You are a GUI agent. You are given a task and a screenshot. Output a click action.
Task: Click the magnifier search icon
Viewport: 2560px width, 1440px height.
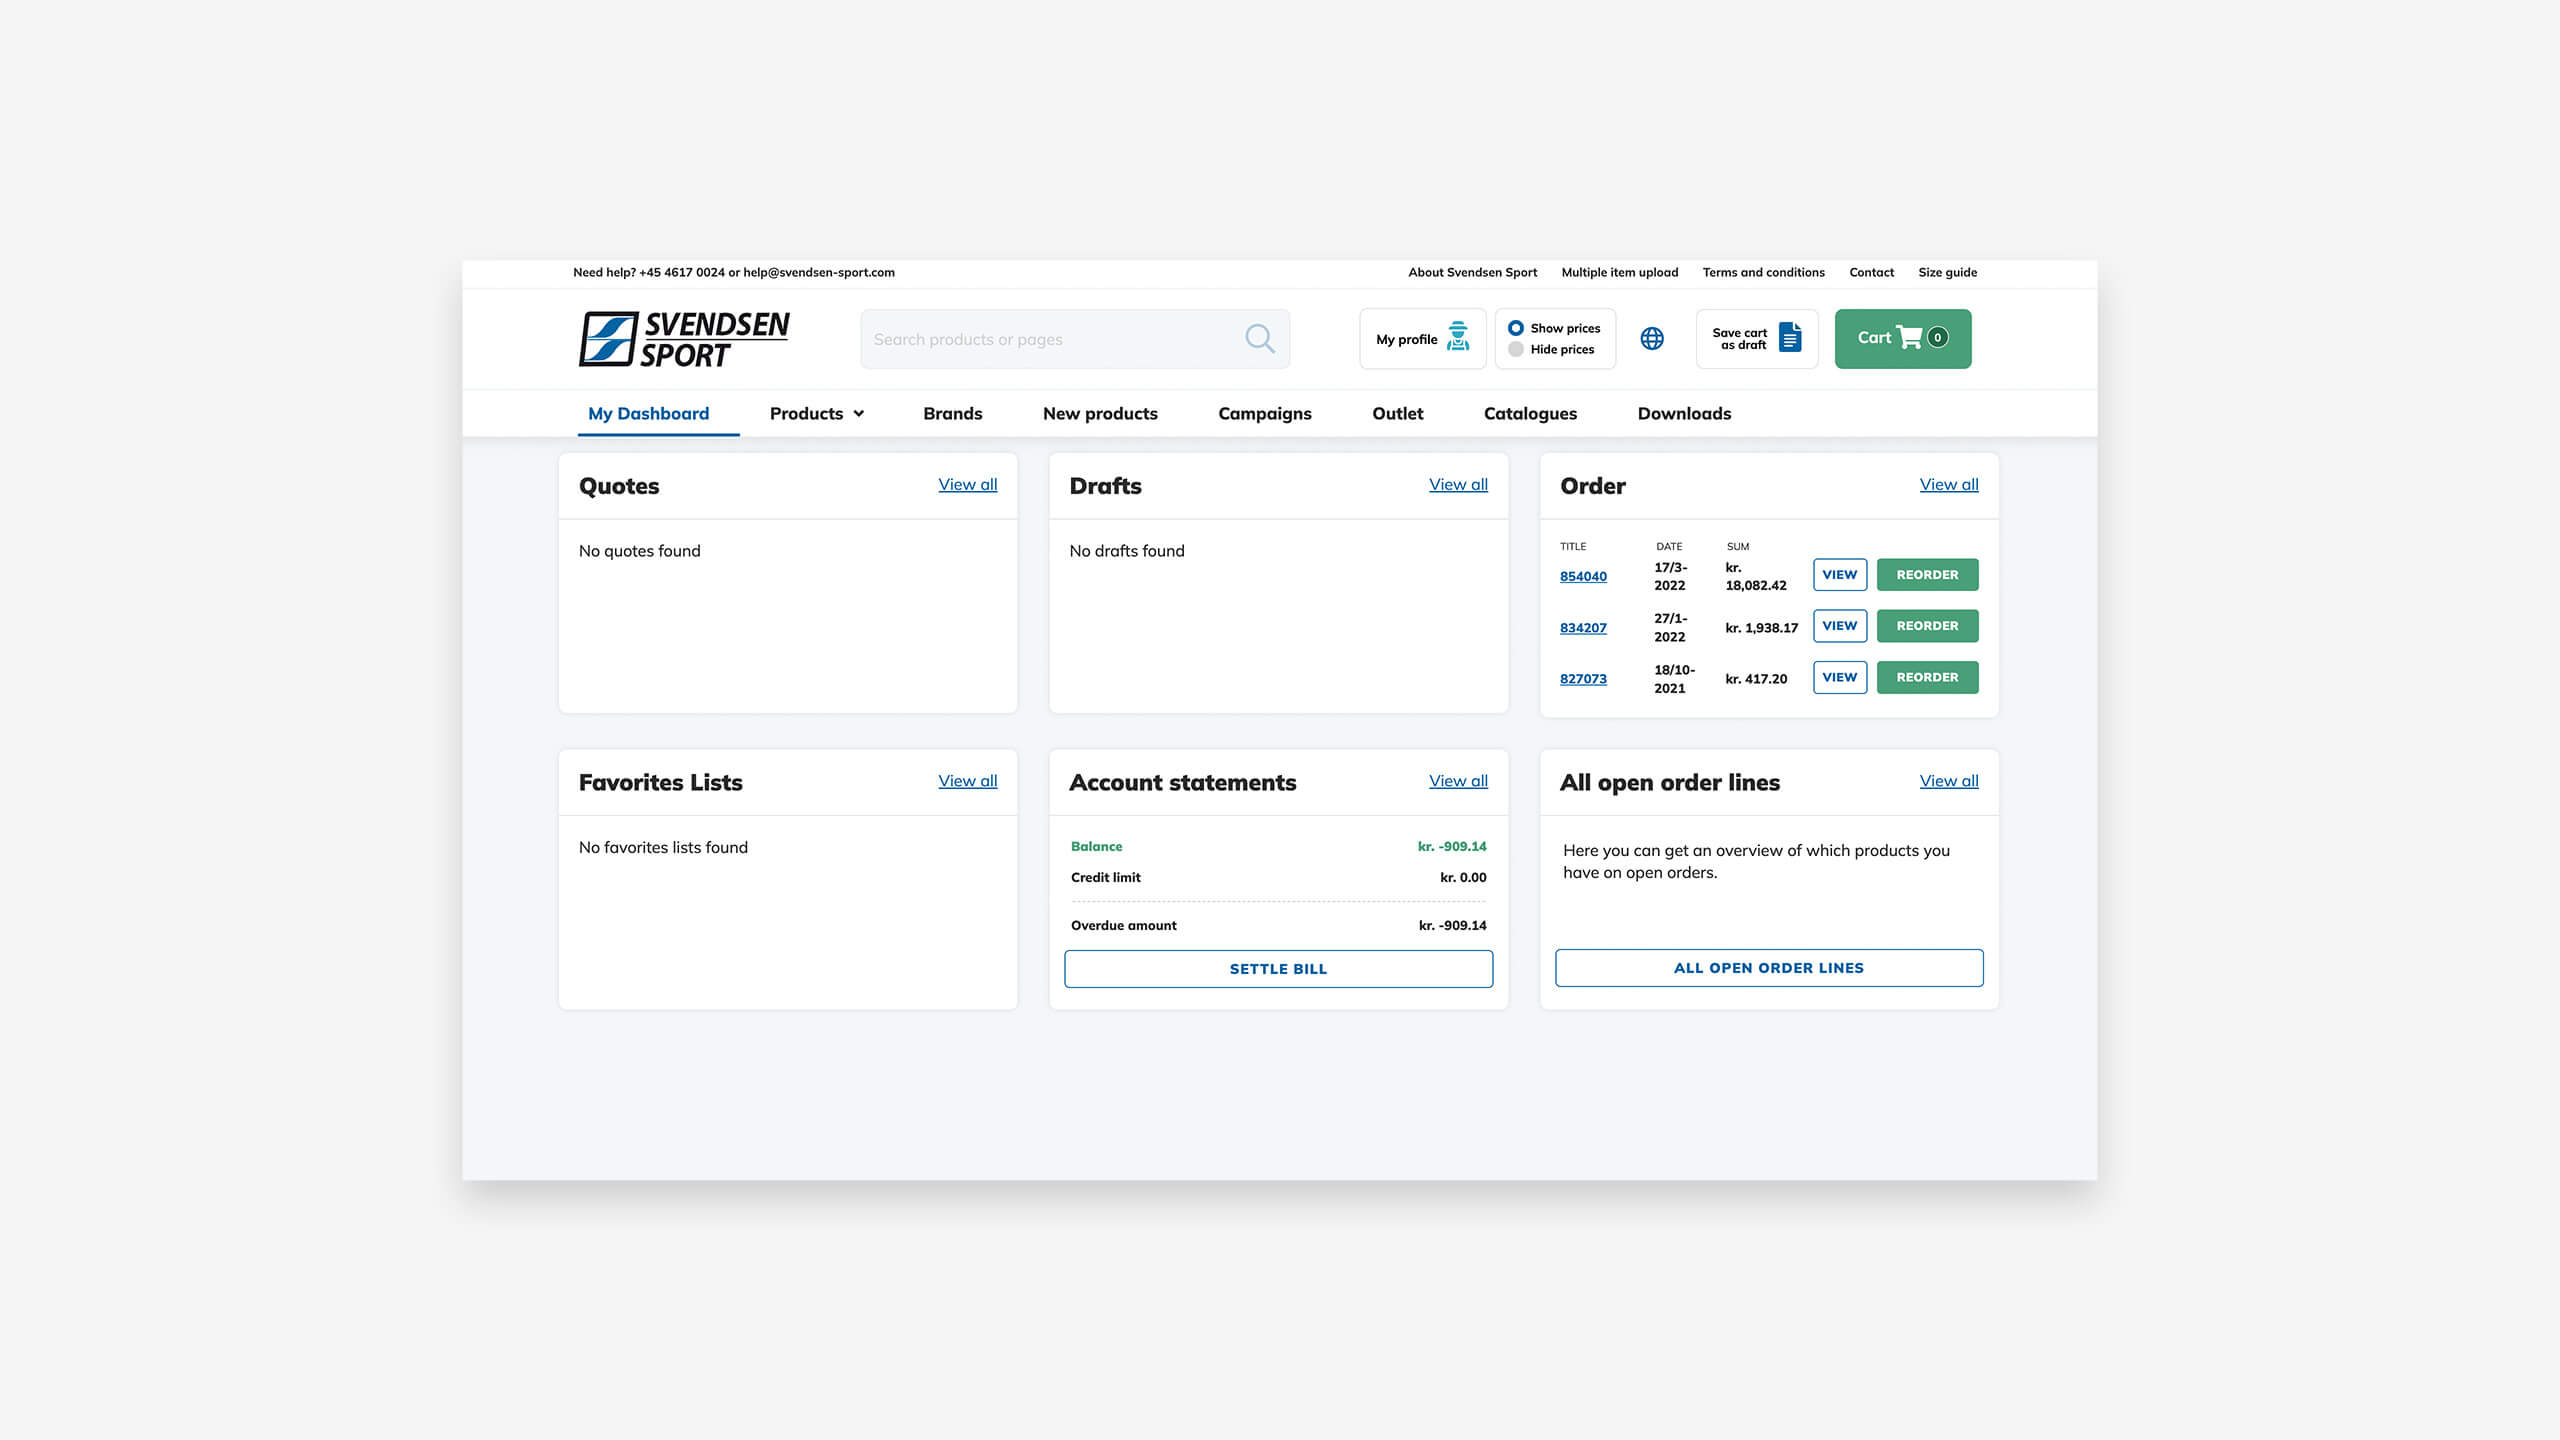1260,339
